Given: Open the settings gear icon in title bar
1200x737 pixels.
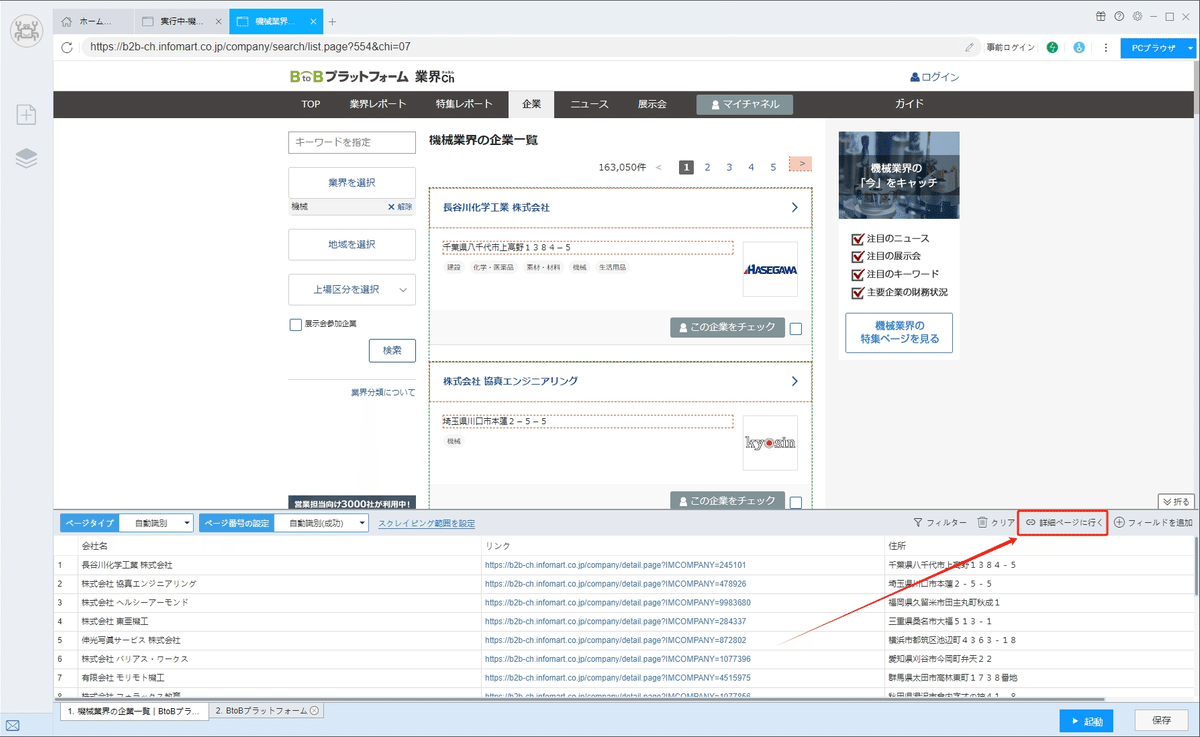Looking at the screenshot, I should tap(1137, 17).
